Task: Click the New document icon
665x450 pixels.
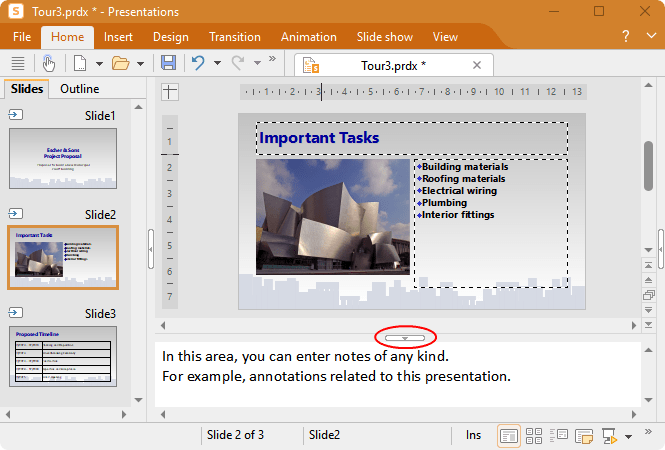Action: pos(80,64)
